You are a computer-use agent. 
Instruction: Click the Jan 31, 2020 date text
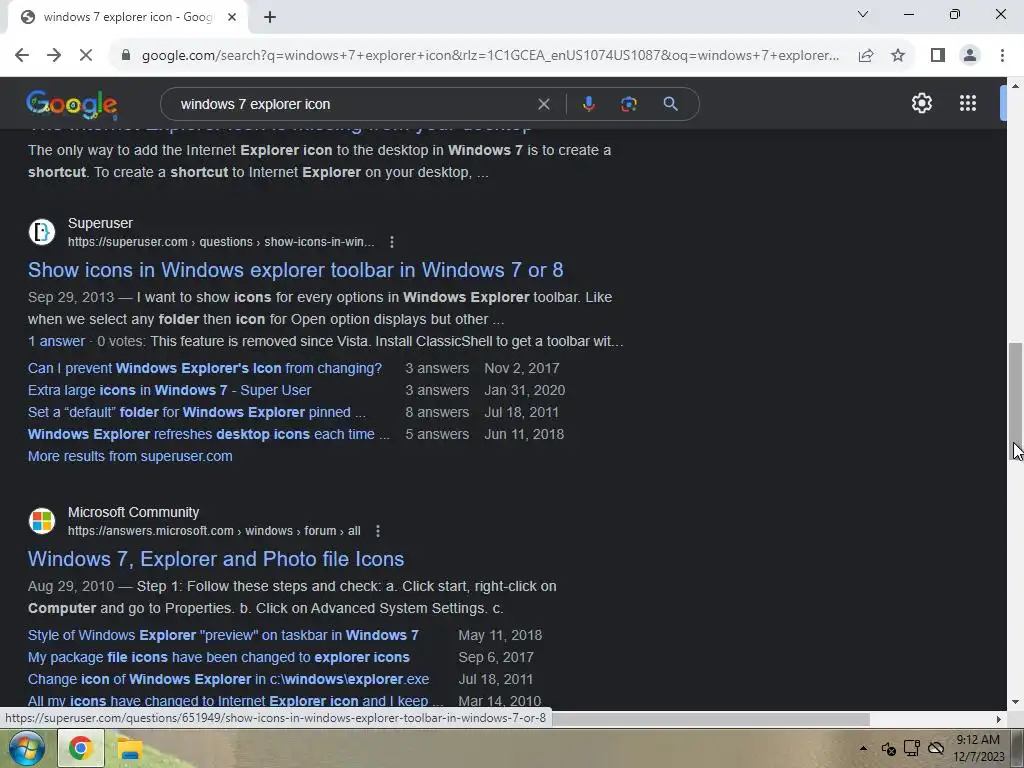[x=524, y=391]
